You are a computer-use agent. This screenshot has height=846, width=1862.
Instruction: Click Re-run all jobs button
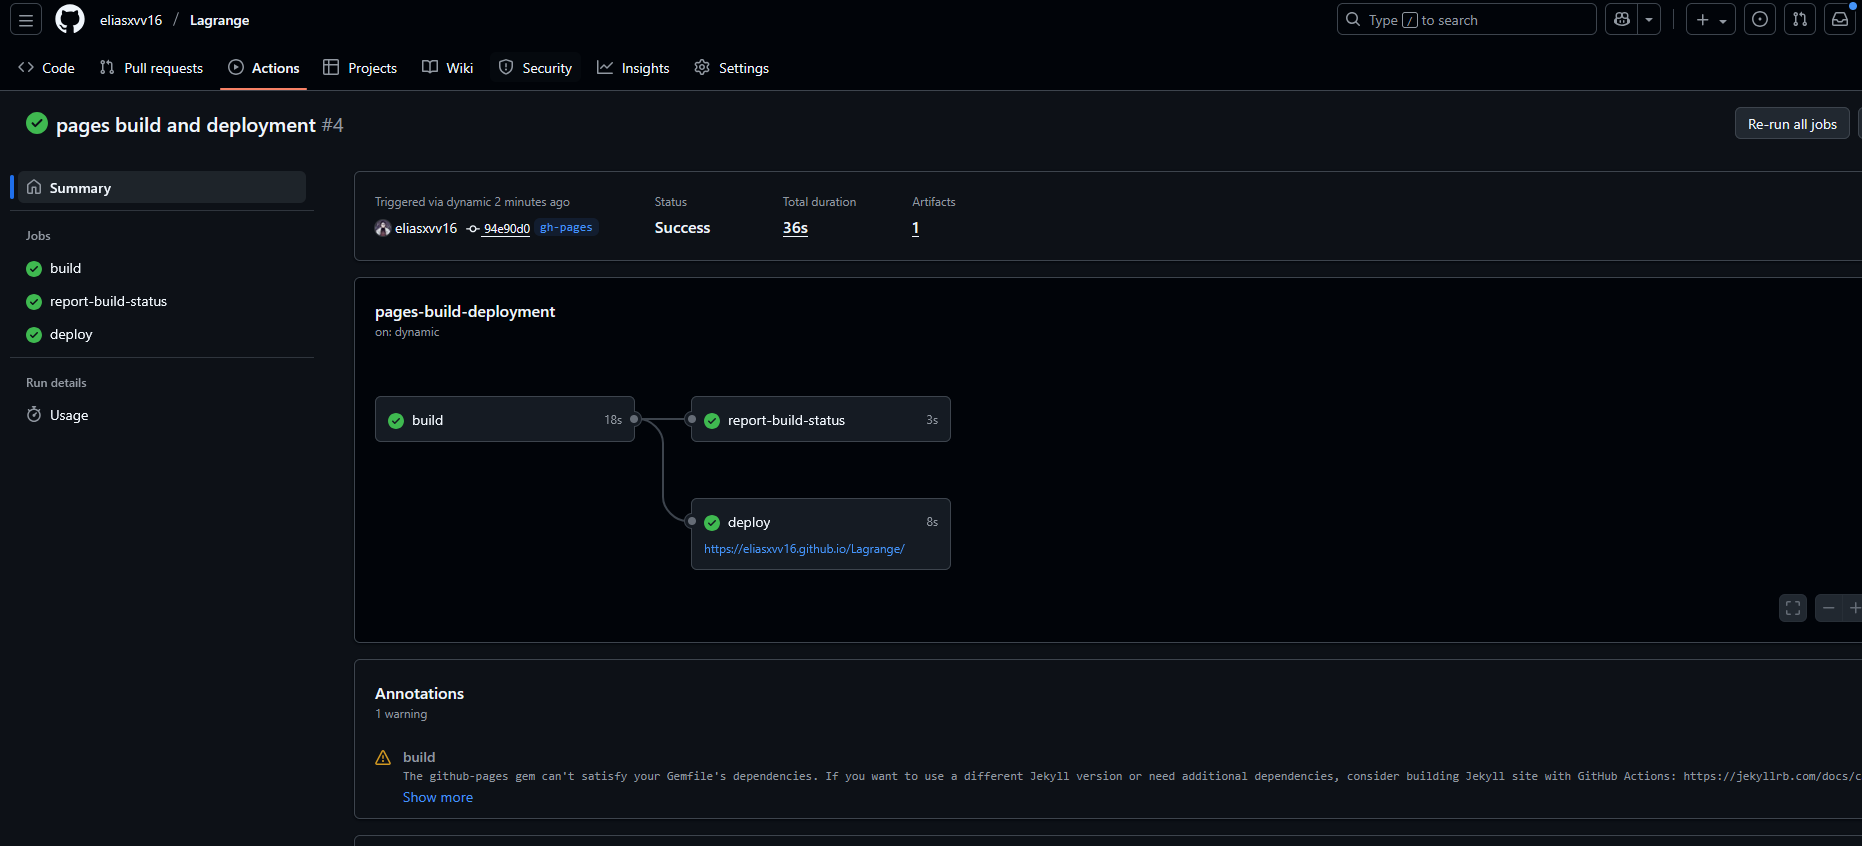pos(1791,124)
